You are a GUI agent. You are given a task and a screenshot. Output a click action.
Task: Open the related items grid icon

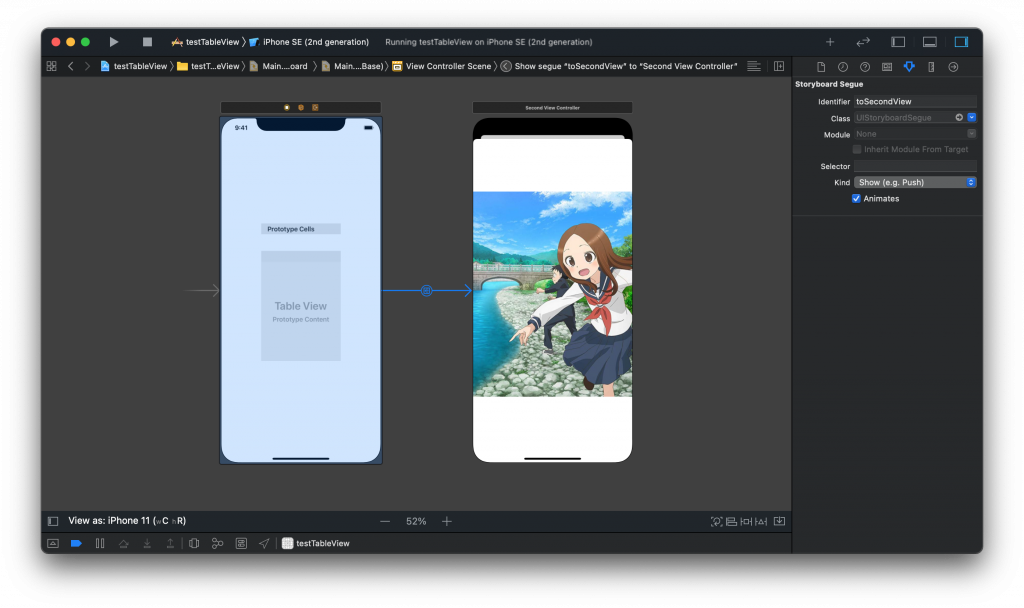52,66
